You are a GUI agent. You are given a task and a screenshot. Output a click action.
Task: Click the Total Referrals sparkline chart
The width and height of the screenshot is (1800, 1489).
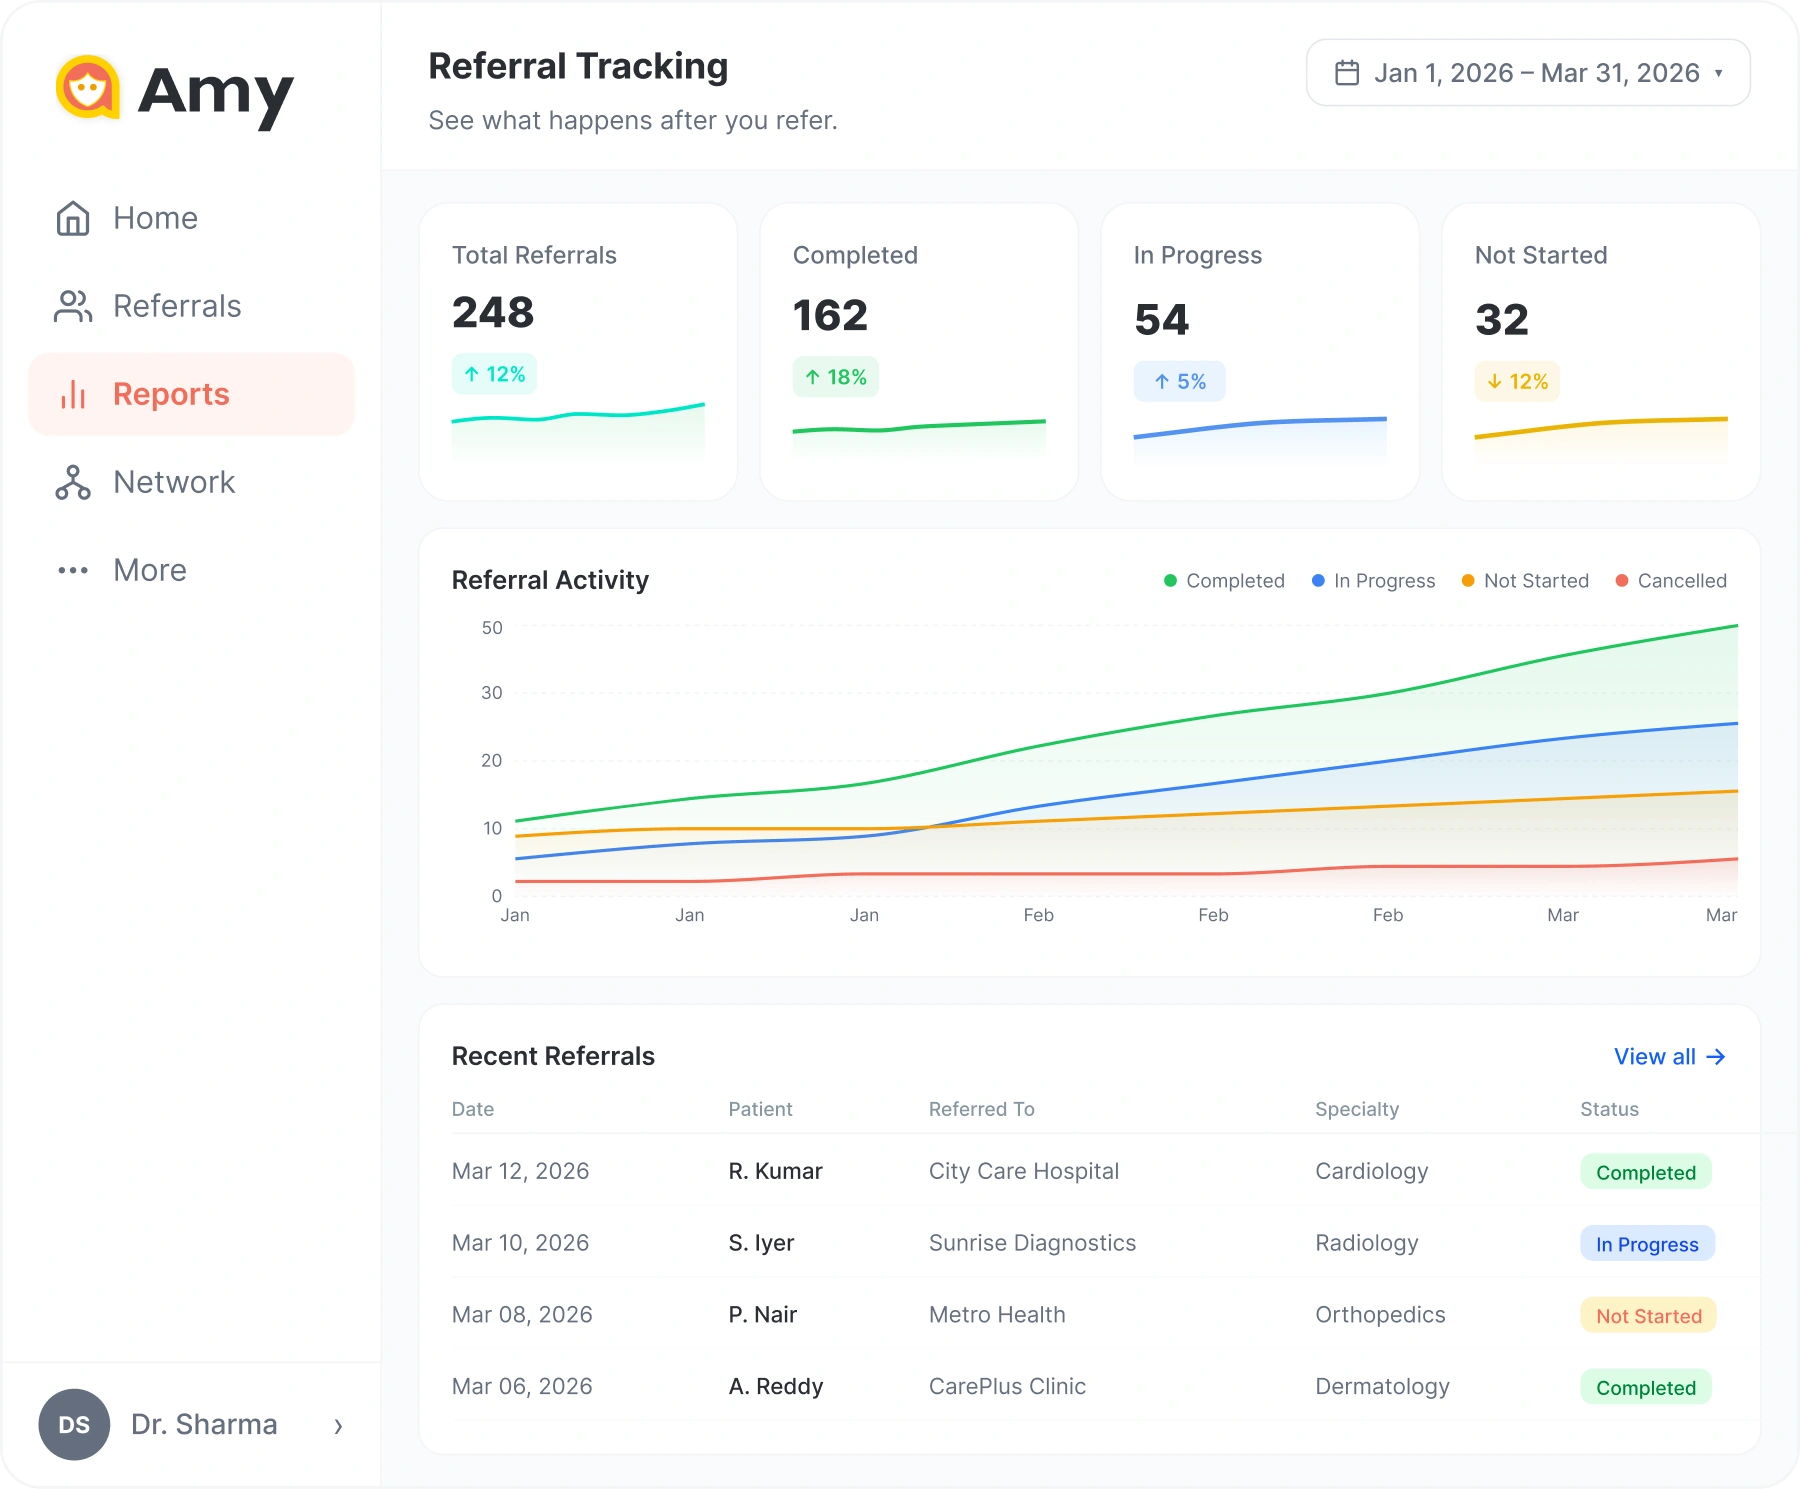578,431
